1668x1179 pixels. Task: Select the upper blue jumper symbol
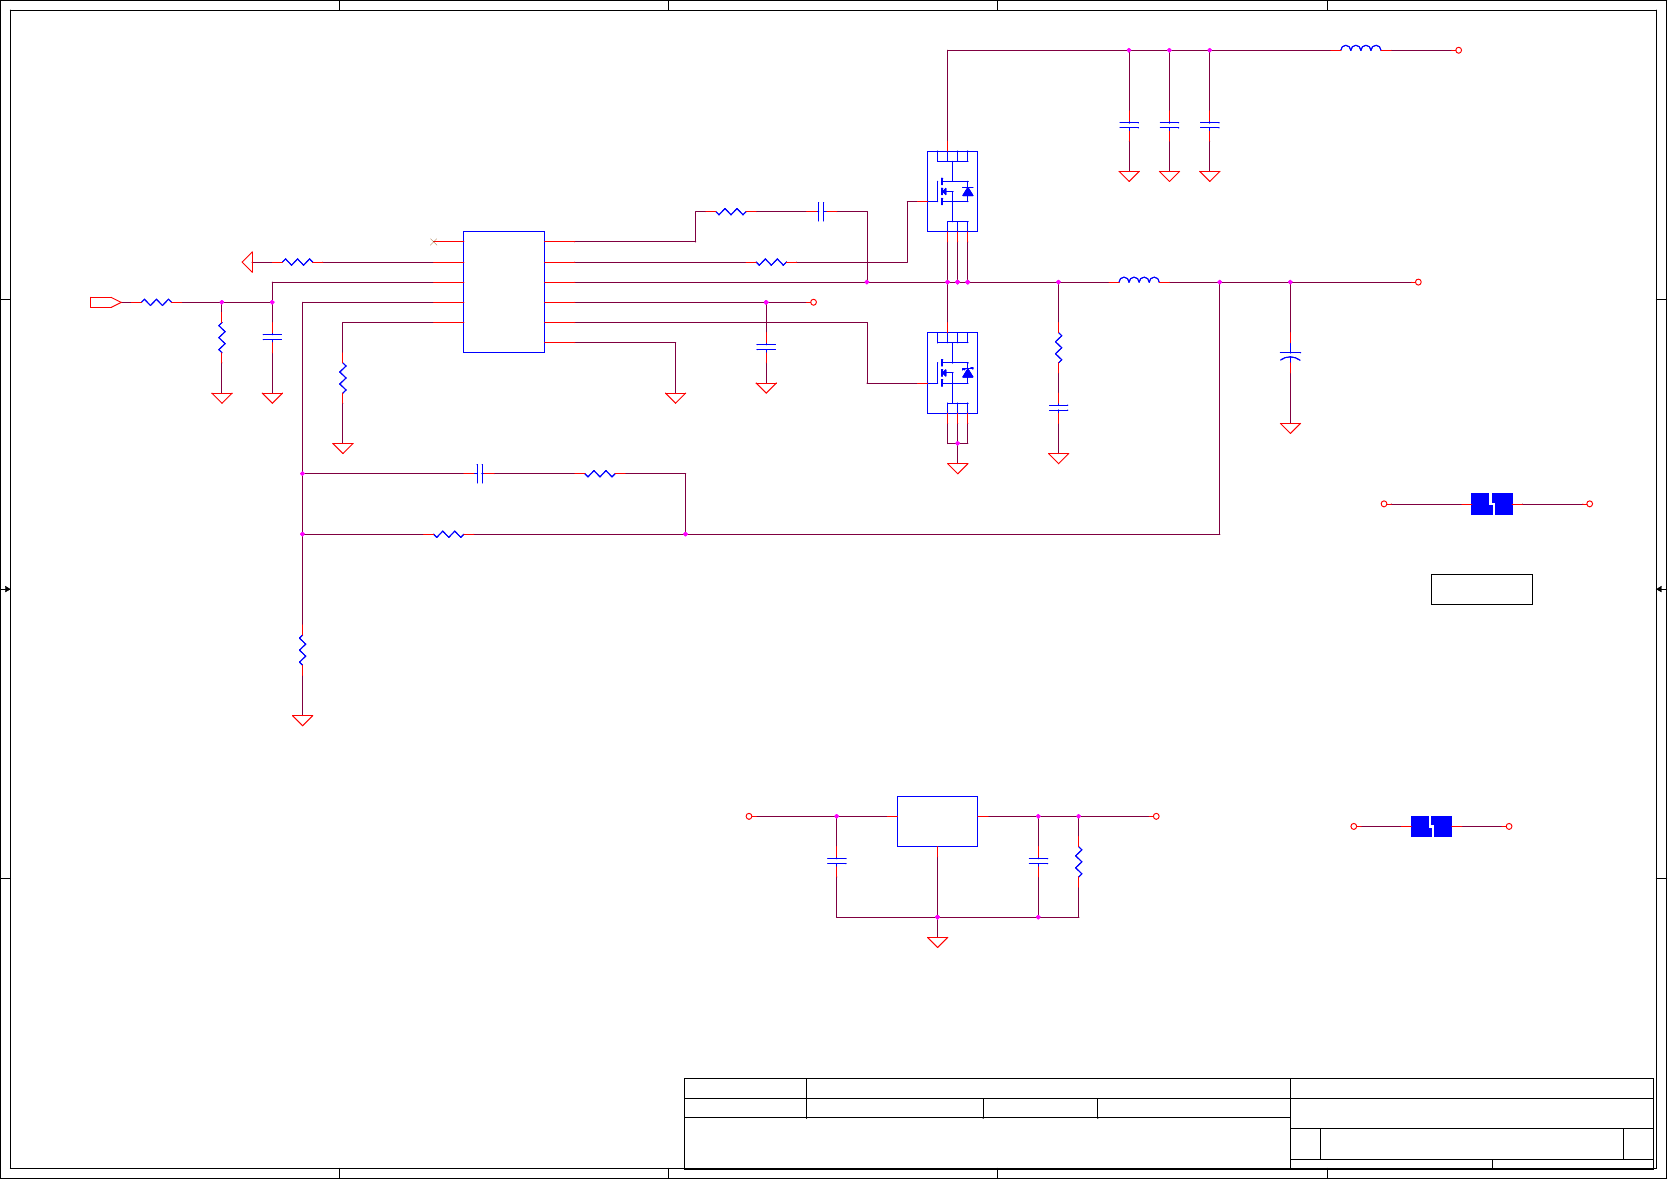(x=1492, y=504)
